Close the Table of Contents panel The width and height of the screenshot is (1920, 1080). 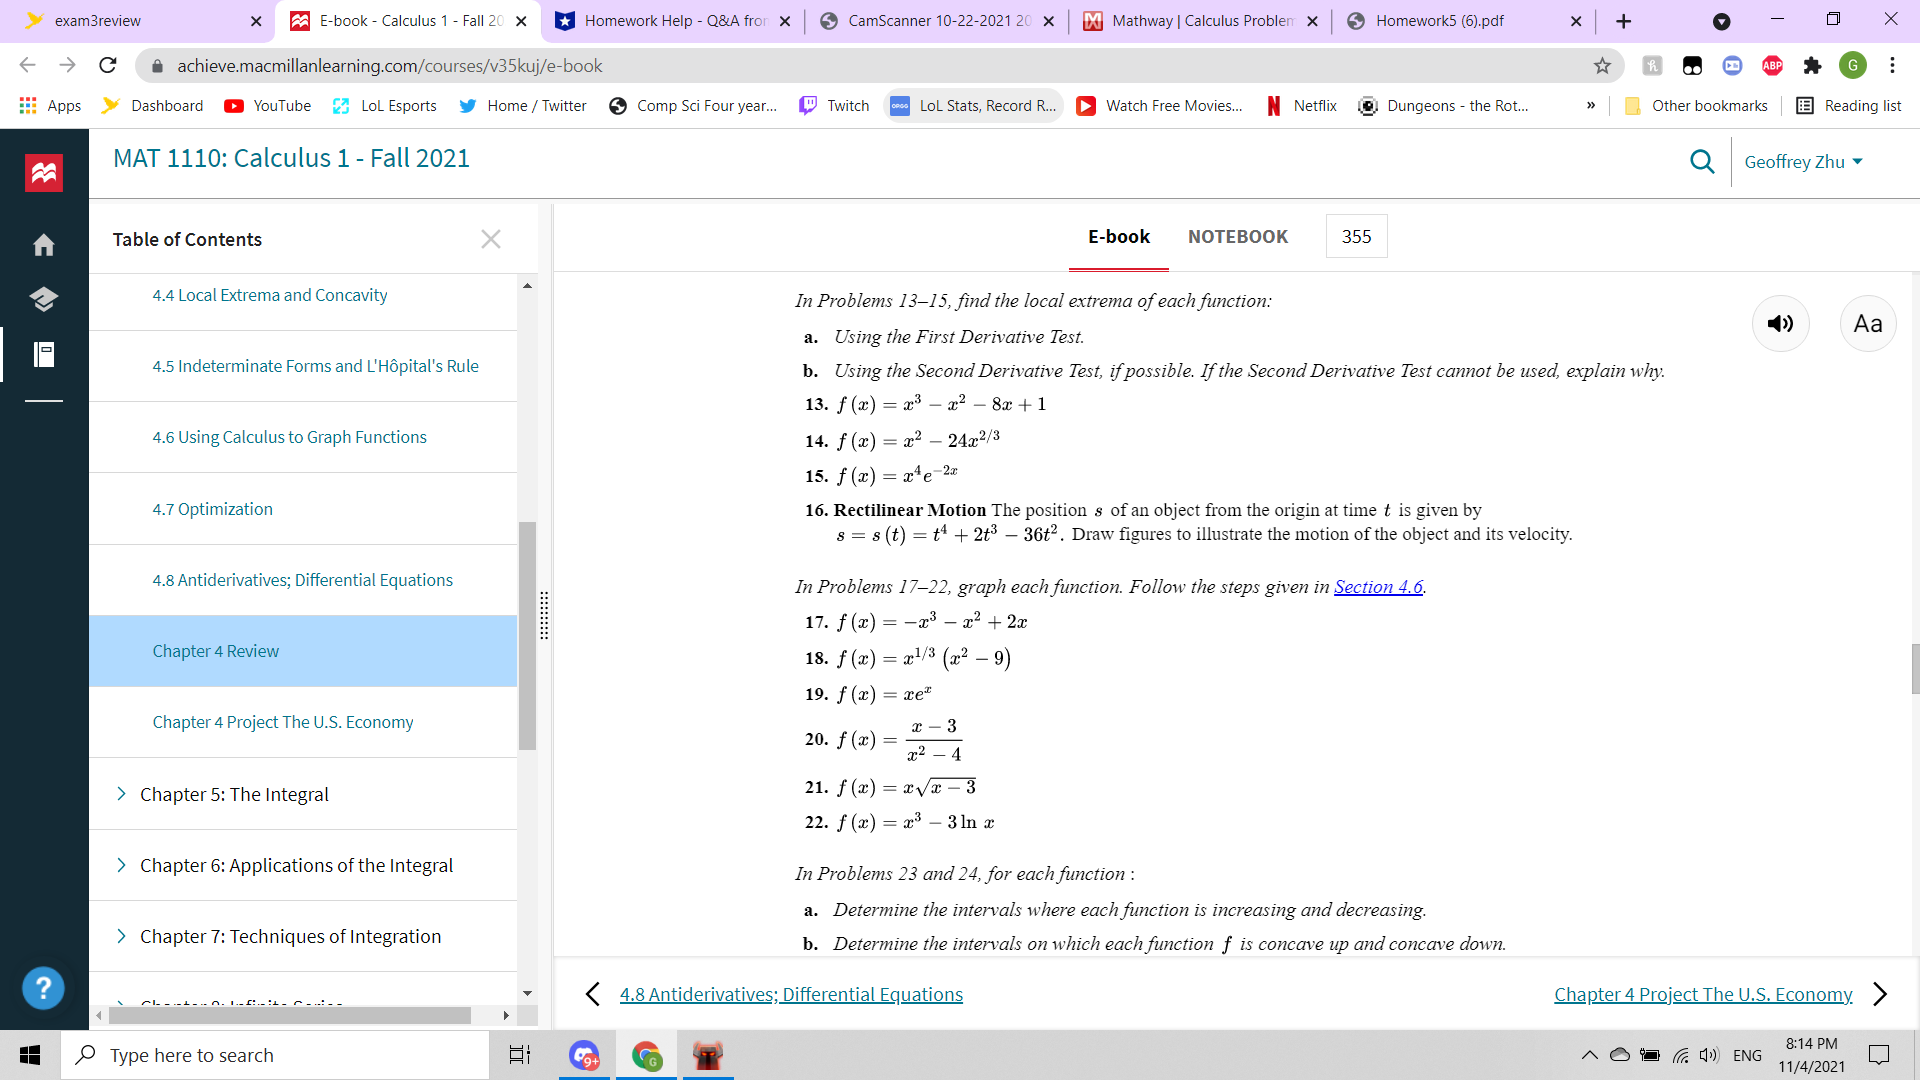491,239
